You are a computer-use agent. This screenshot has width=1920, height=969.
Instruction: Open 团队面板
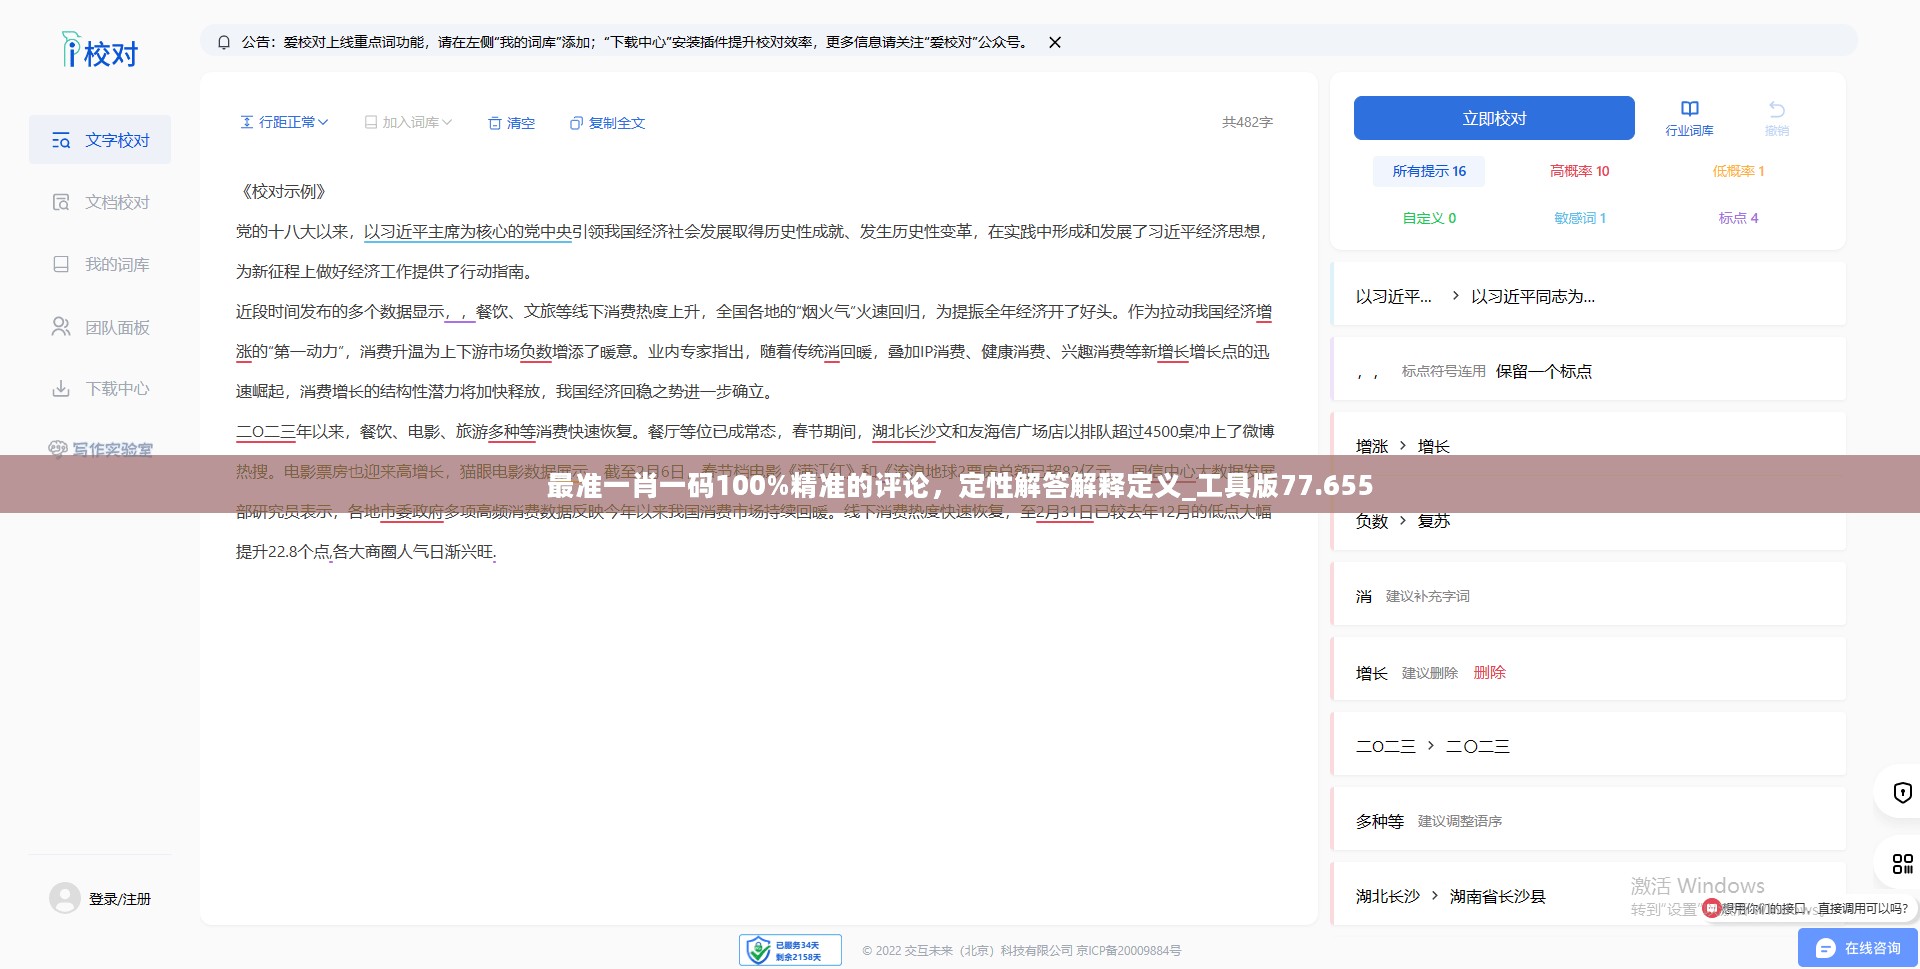(x=100, y=327)
